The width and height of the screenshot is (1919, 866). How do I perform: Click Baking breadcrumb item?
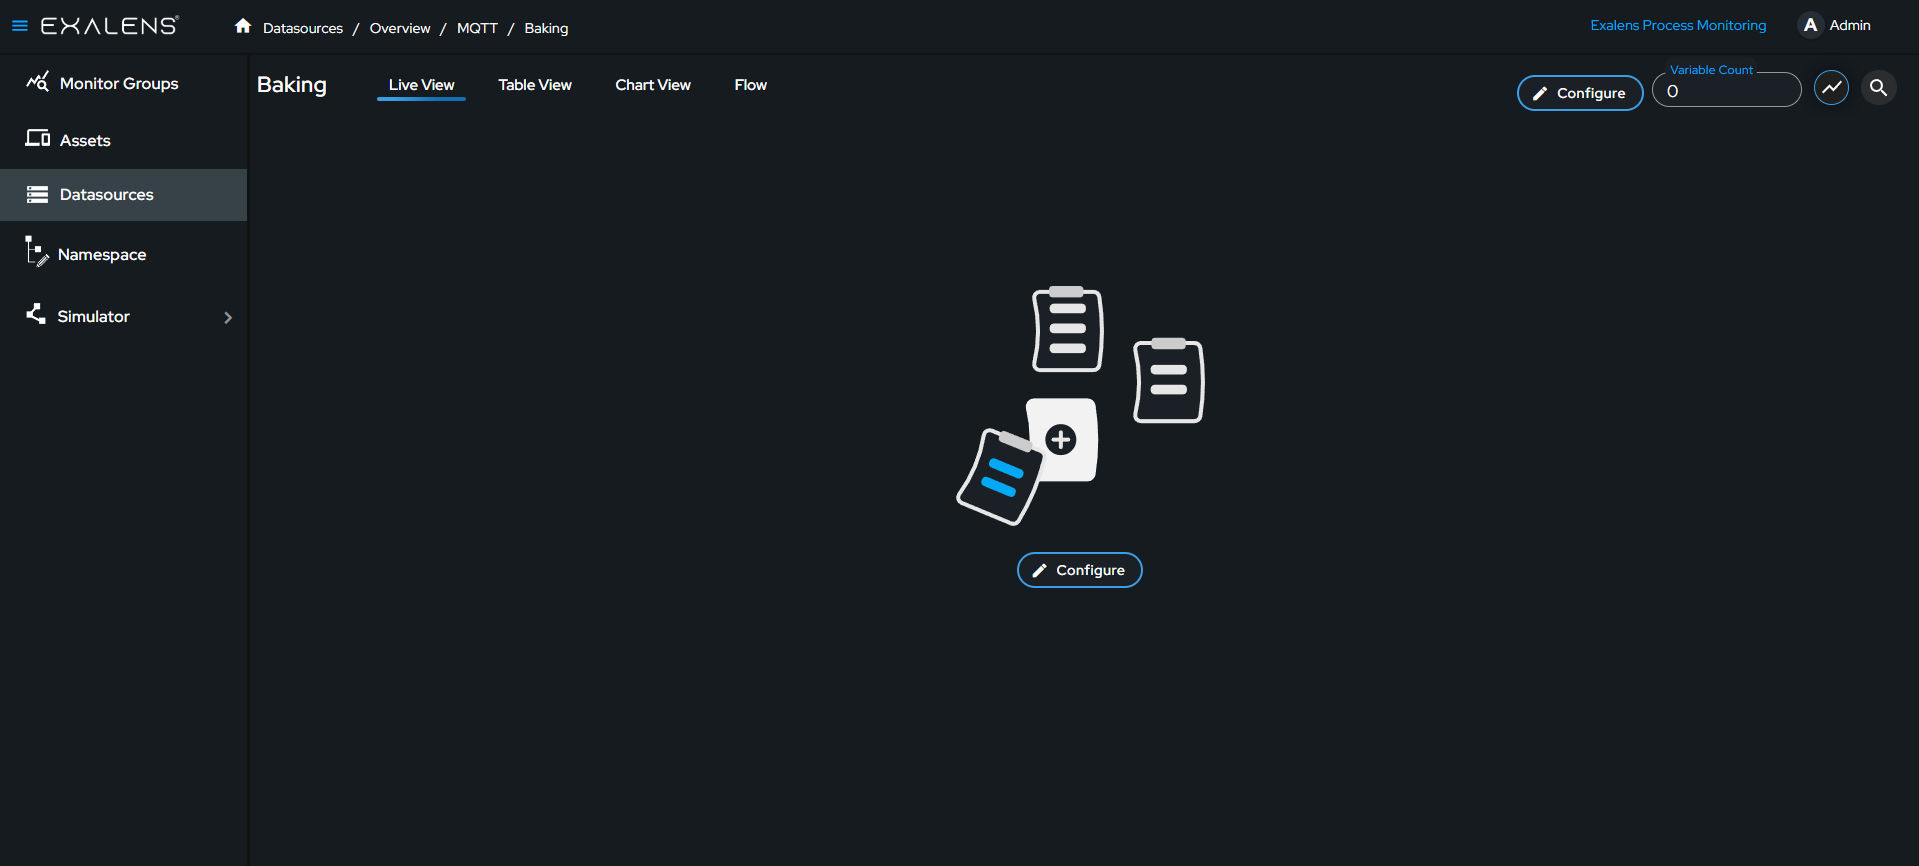tap(546, 28)
